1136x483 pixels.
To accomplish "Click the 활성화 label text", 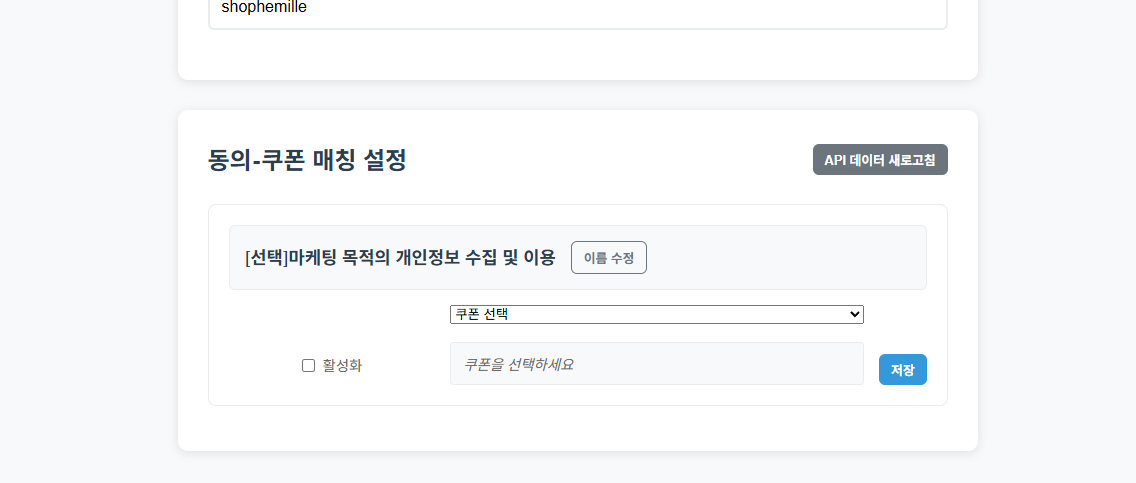I will (342, 366).
